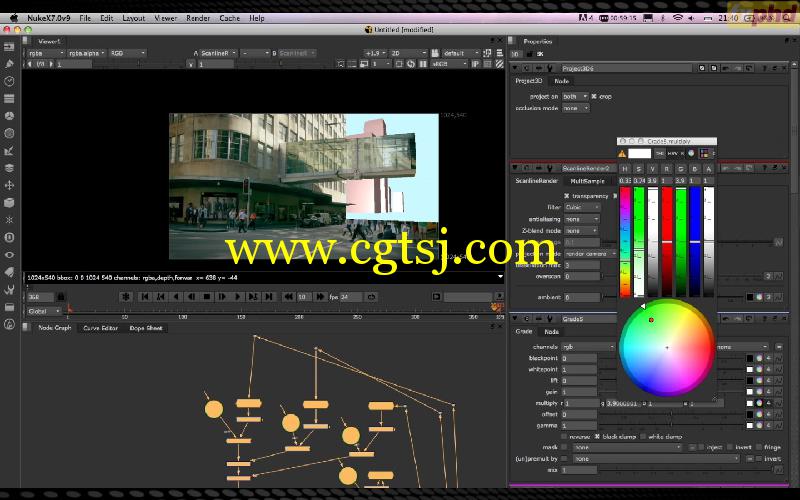Click the Viewer refresh circular arrow icon
Image resolution: width=800 pixels, height=500 pixels.
point(411,64)
